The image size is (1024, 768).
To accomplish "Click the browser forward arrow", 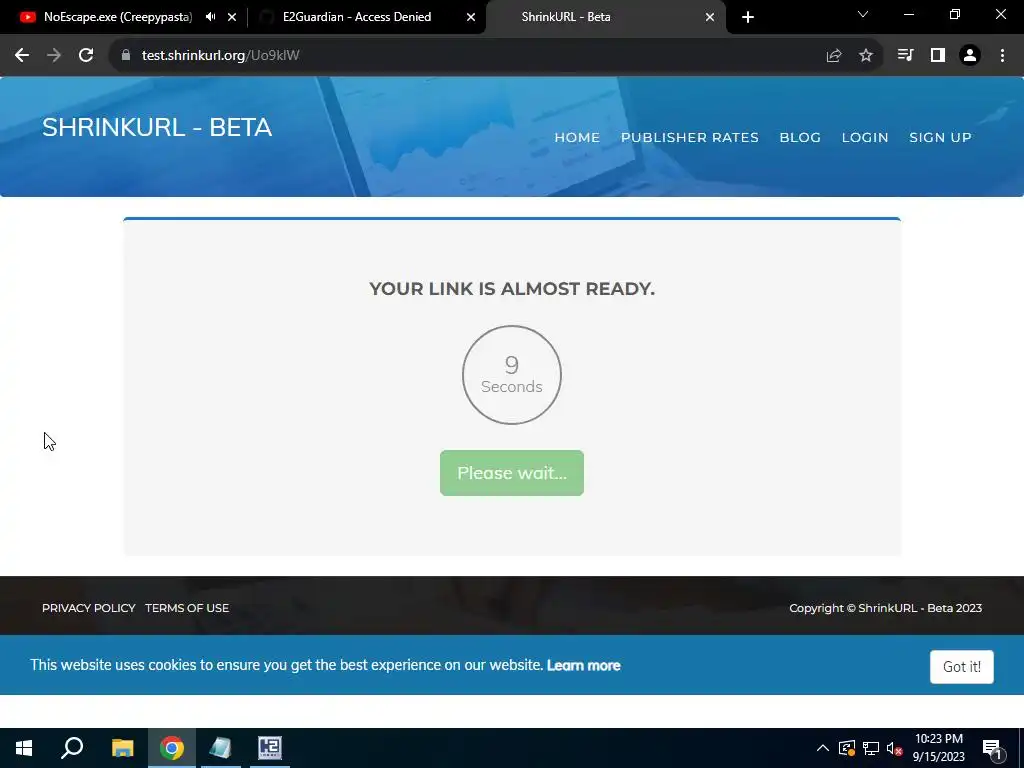I will (54, 56).
